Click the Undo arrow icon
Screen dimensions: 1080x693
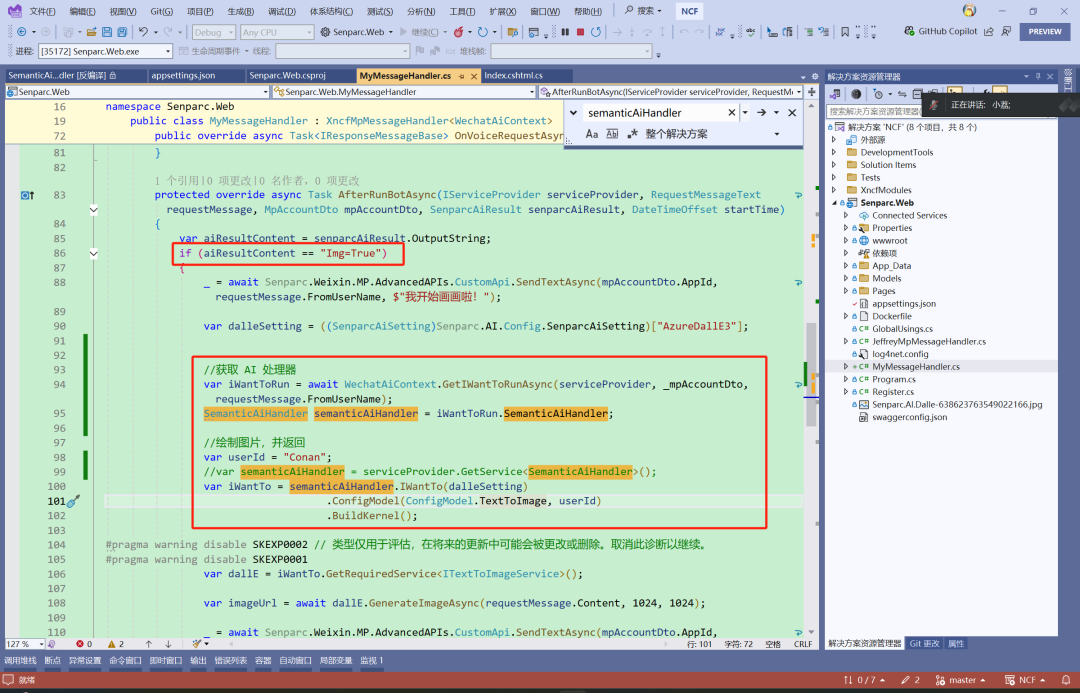(x=143, y=32)
